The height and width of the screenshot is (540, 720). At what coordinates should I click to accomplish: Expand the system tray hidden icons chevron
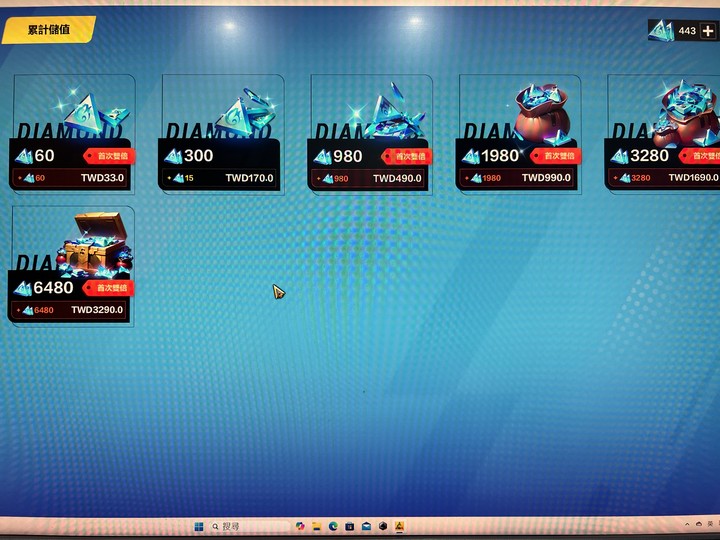[x=687, y=524]
